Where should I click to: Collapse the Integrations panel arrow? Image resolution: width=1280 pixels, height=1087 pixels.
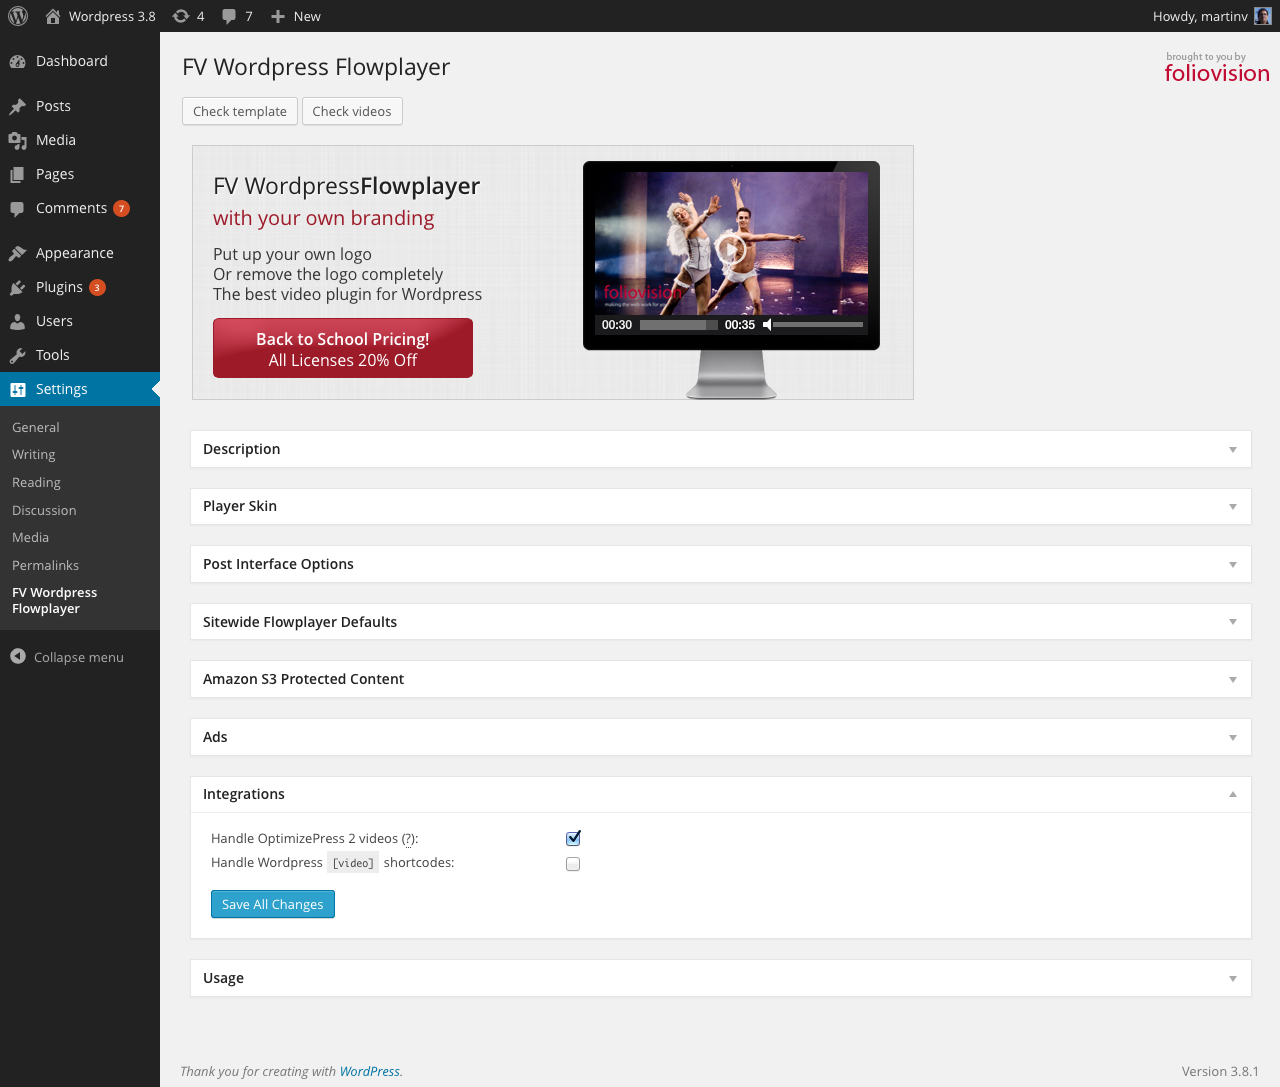click(x=1233, y=794)
